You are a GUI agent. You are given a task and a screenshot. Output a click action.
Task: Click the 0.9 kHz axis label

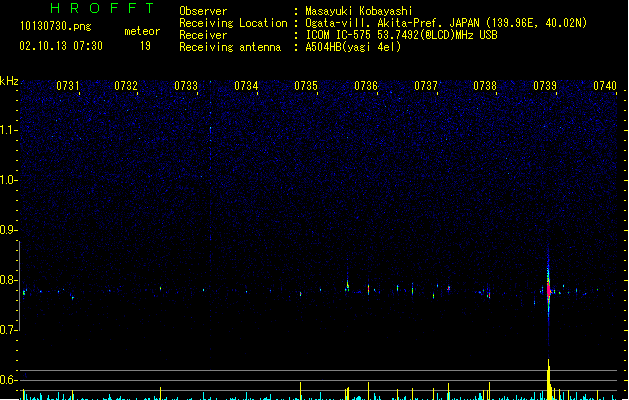tap(9, 230)
